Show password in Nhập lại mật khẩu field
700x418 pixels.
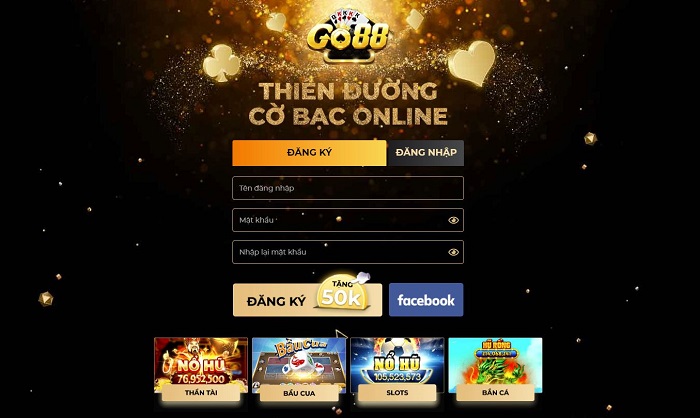coord(453,252)
